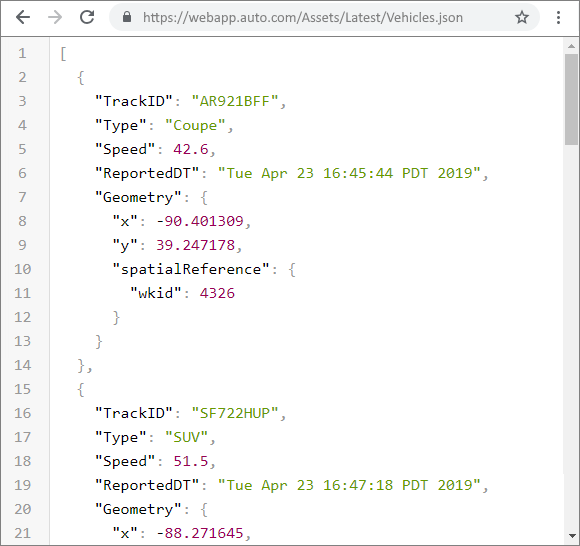Click the address bar URL field

tap(324, 17)
